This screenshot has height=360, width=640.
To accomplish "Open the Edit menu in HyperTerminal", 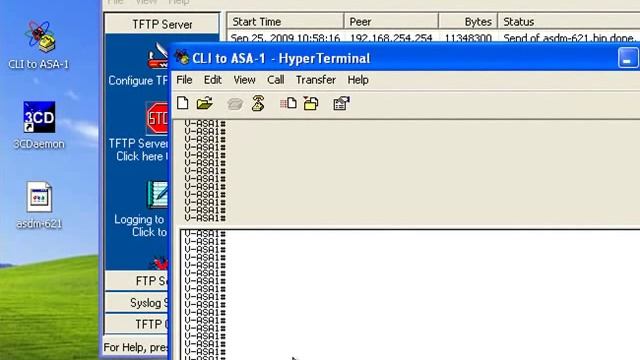I will click(x=213, y=80).
